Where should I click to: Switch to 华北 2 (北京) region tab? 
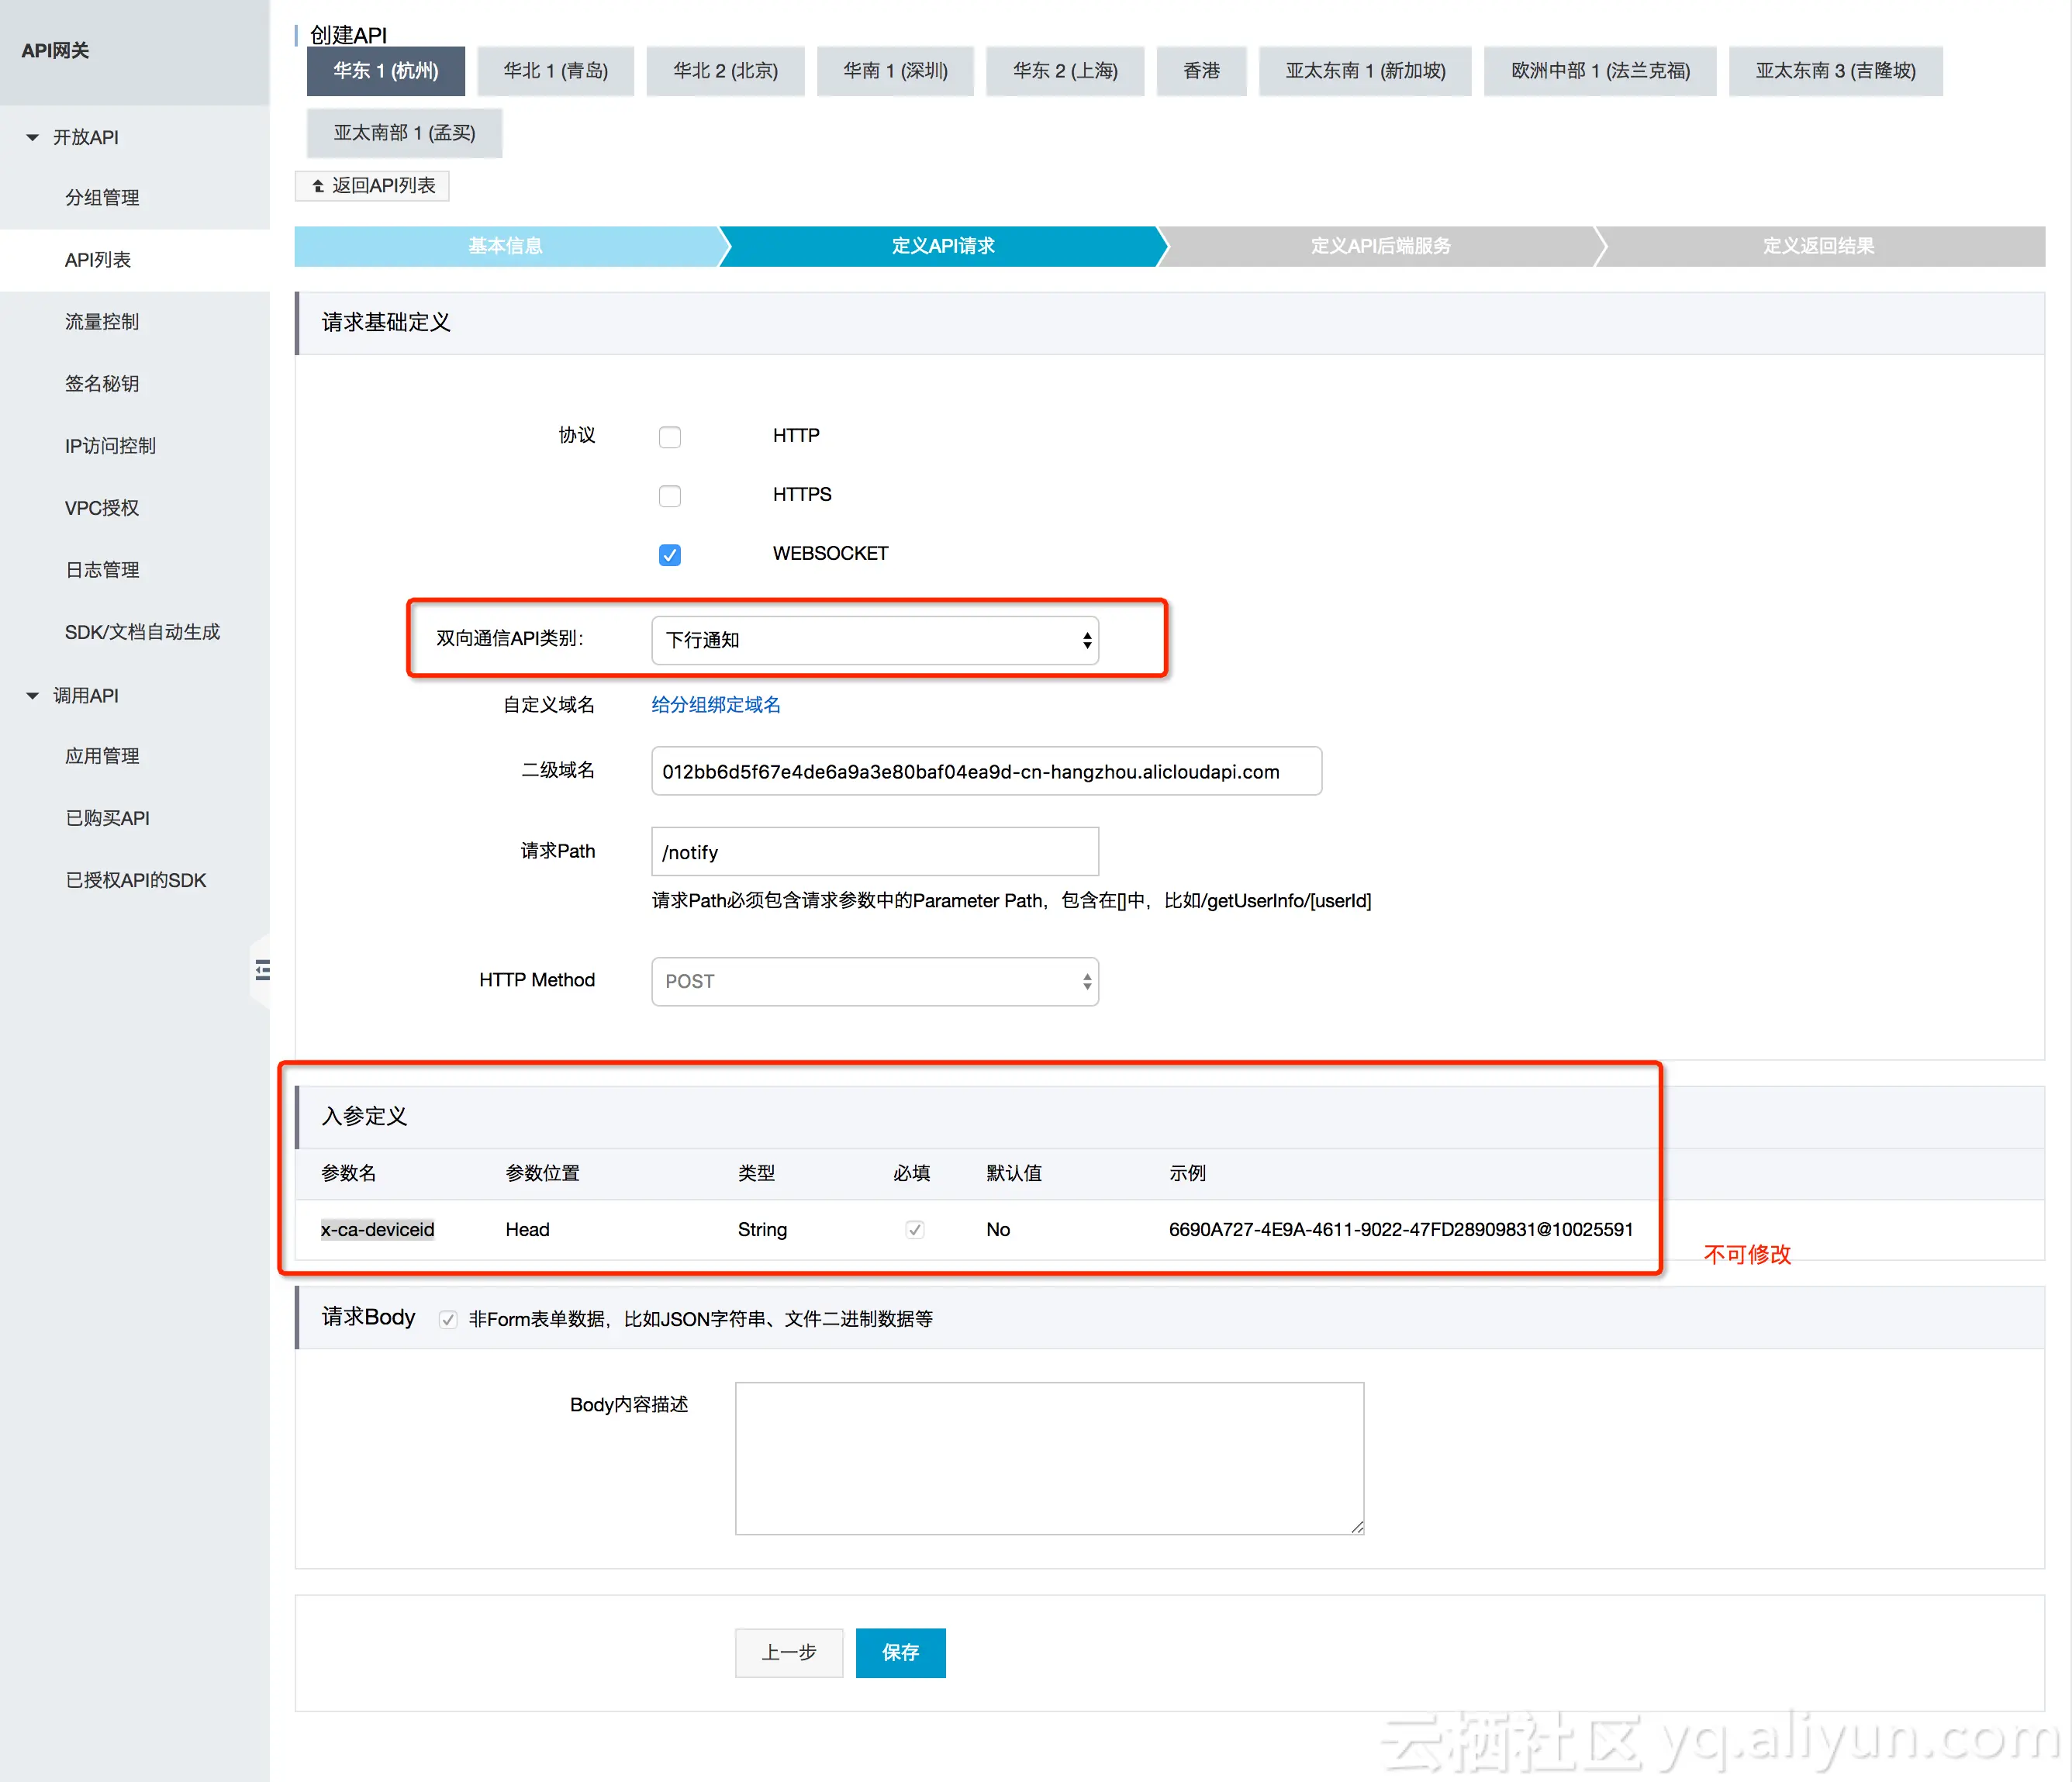point(725,71)
